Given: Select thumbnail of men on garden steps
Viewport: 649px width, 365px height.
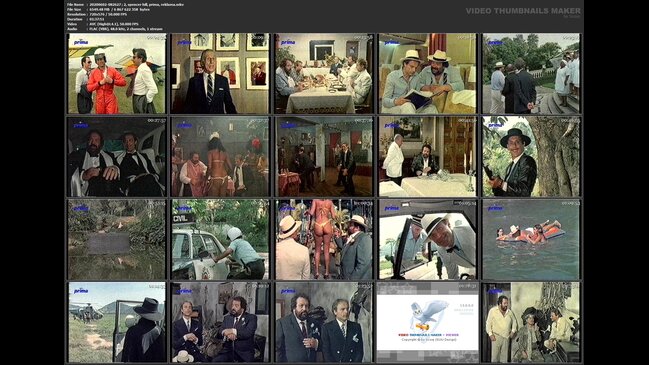Looking at the screenshot, I should 531,74.
